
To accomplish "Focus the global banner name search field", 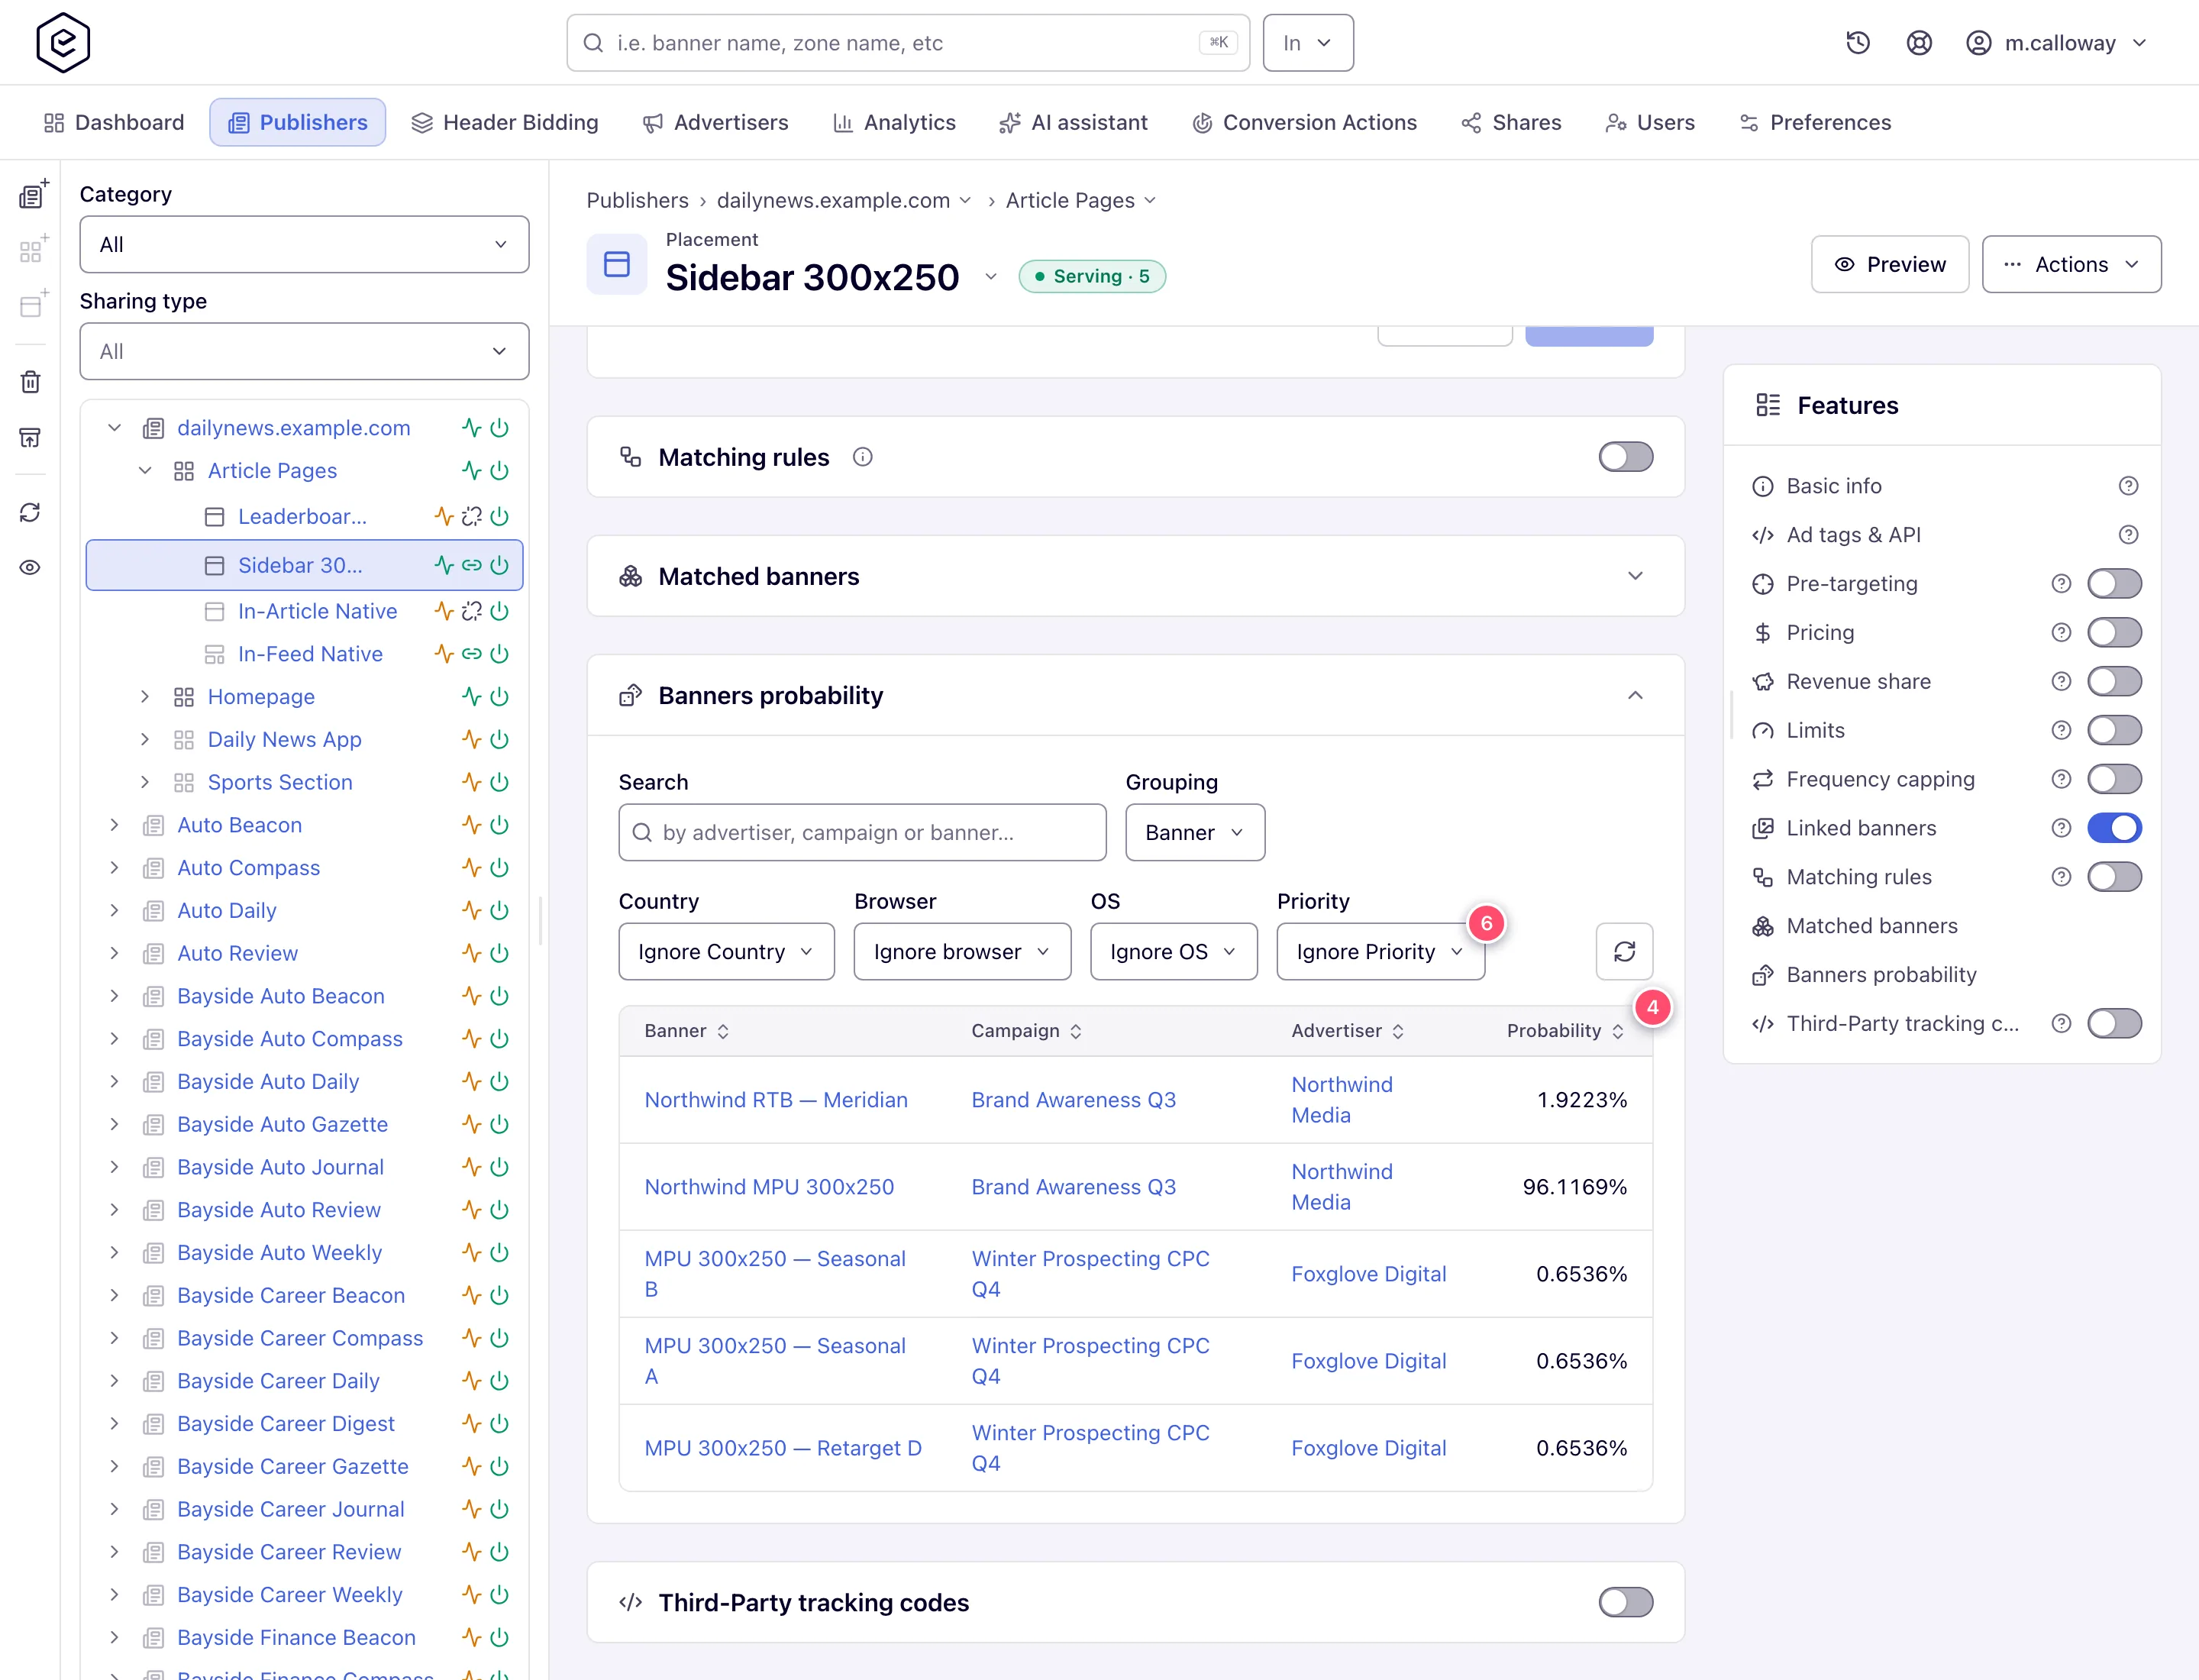I will pyautogui.click(x=908, y=43).
